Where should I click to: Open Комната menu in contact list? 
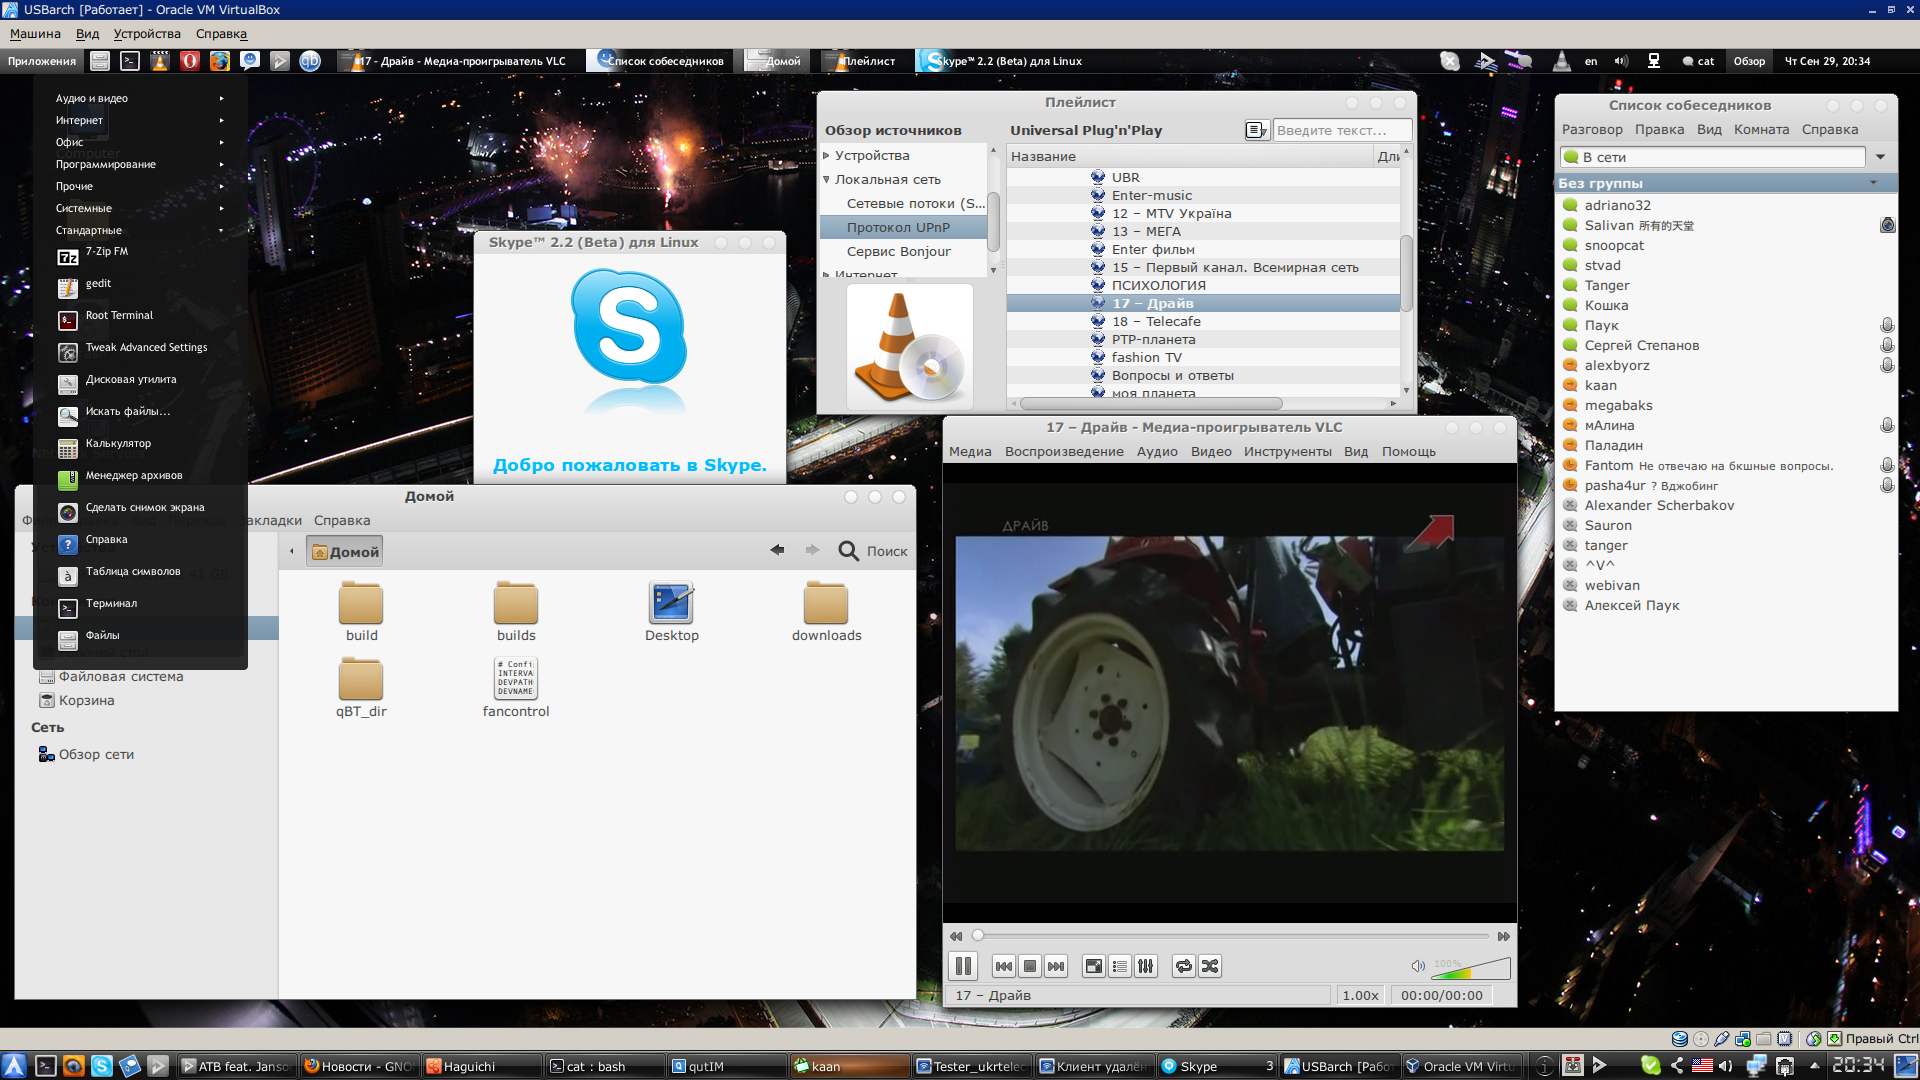[x=1761, y=130]
